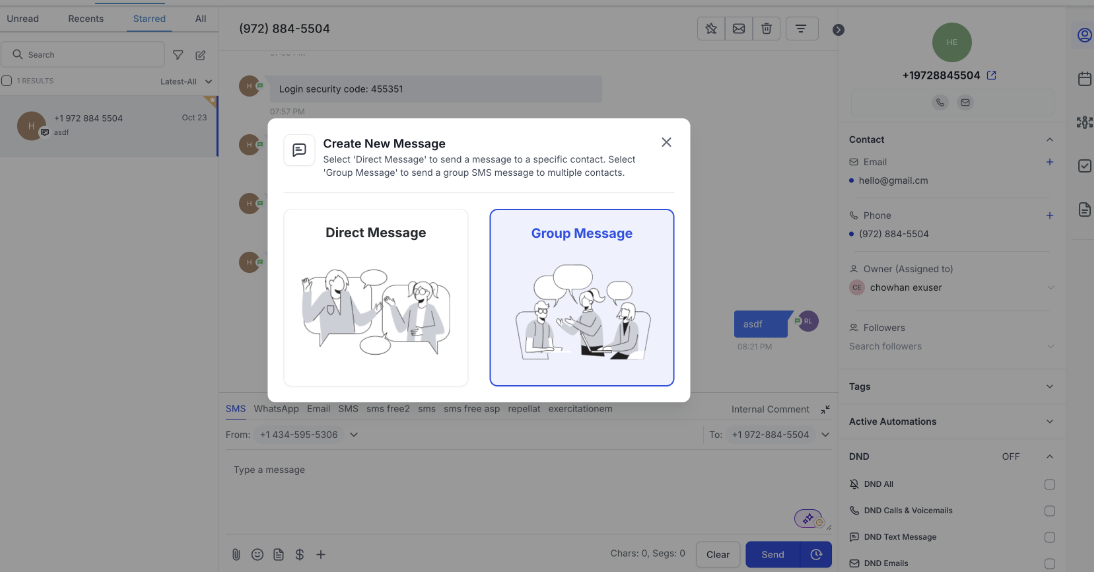Image resolution: width=1094 pixels, height=572 pixels.
Task: Switch to Recents tab
Action: (86, 19)
